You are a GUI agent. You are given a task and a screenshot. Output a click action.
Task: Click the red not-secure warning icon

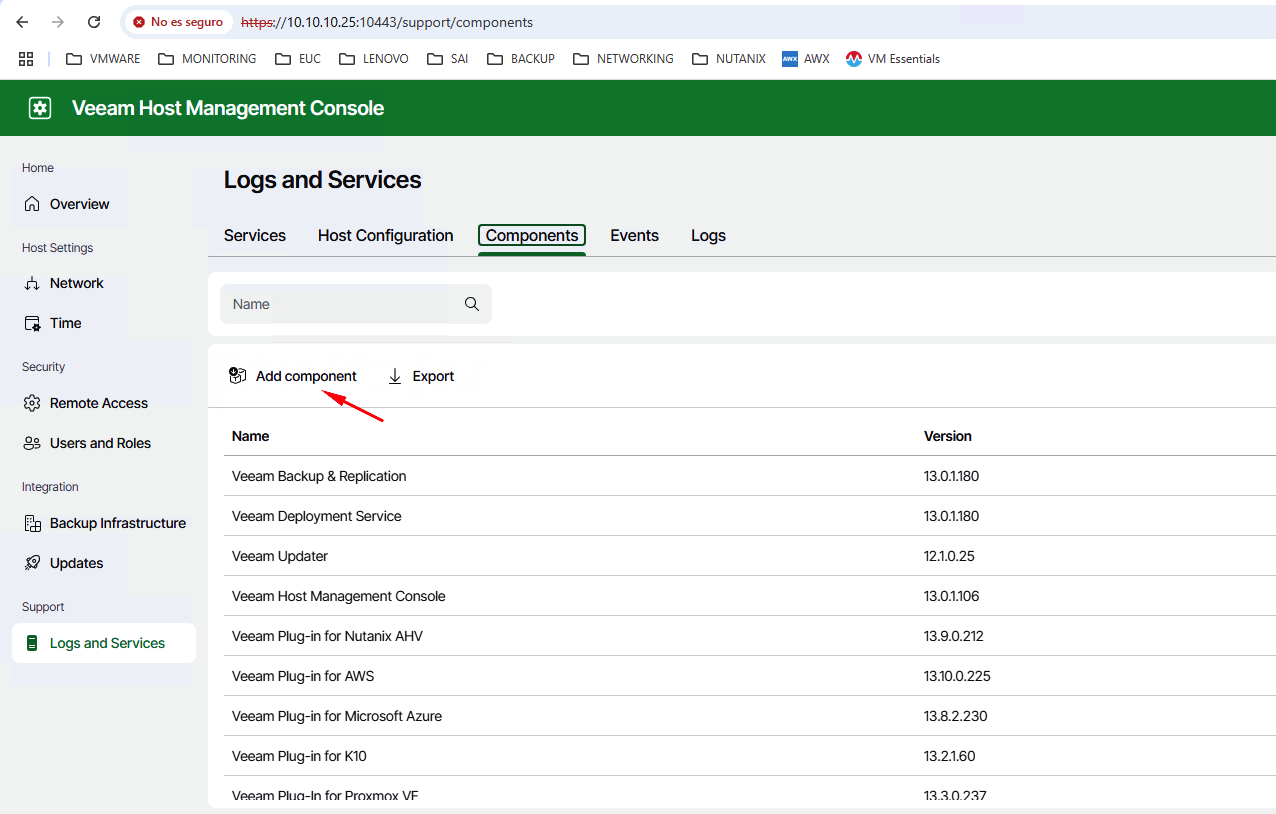139,22
